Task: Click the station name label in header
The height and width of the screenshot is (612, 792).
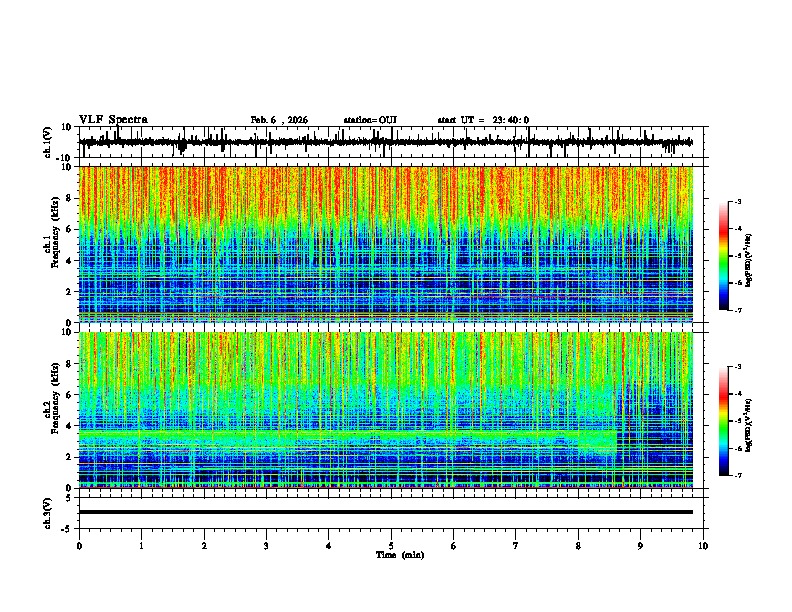Action: coord(370,120)
